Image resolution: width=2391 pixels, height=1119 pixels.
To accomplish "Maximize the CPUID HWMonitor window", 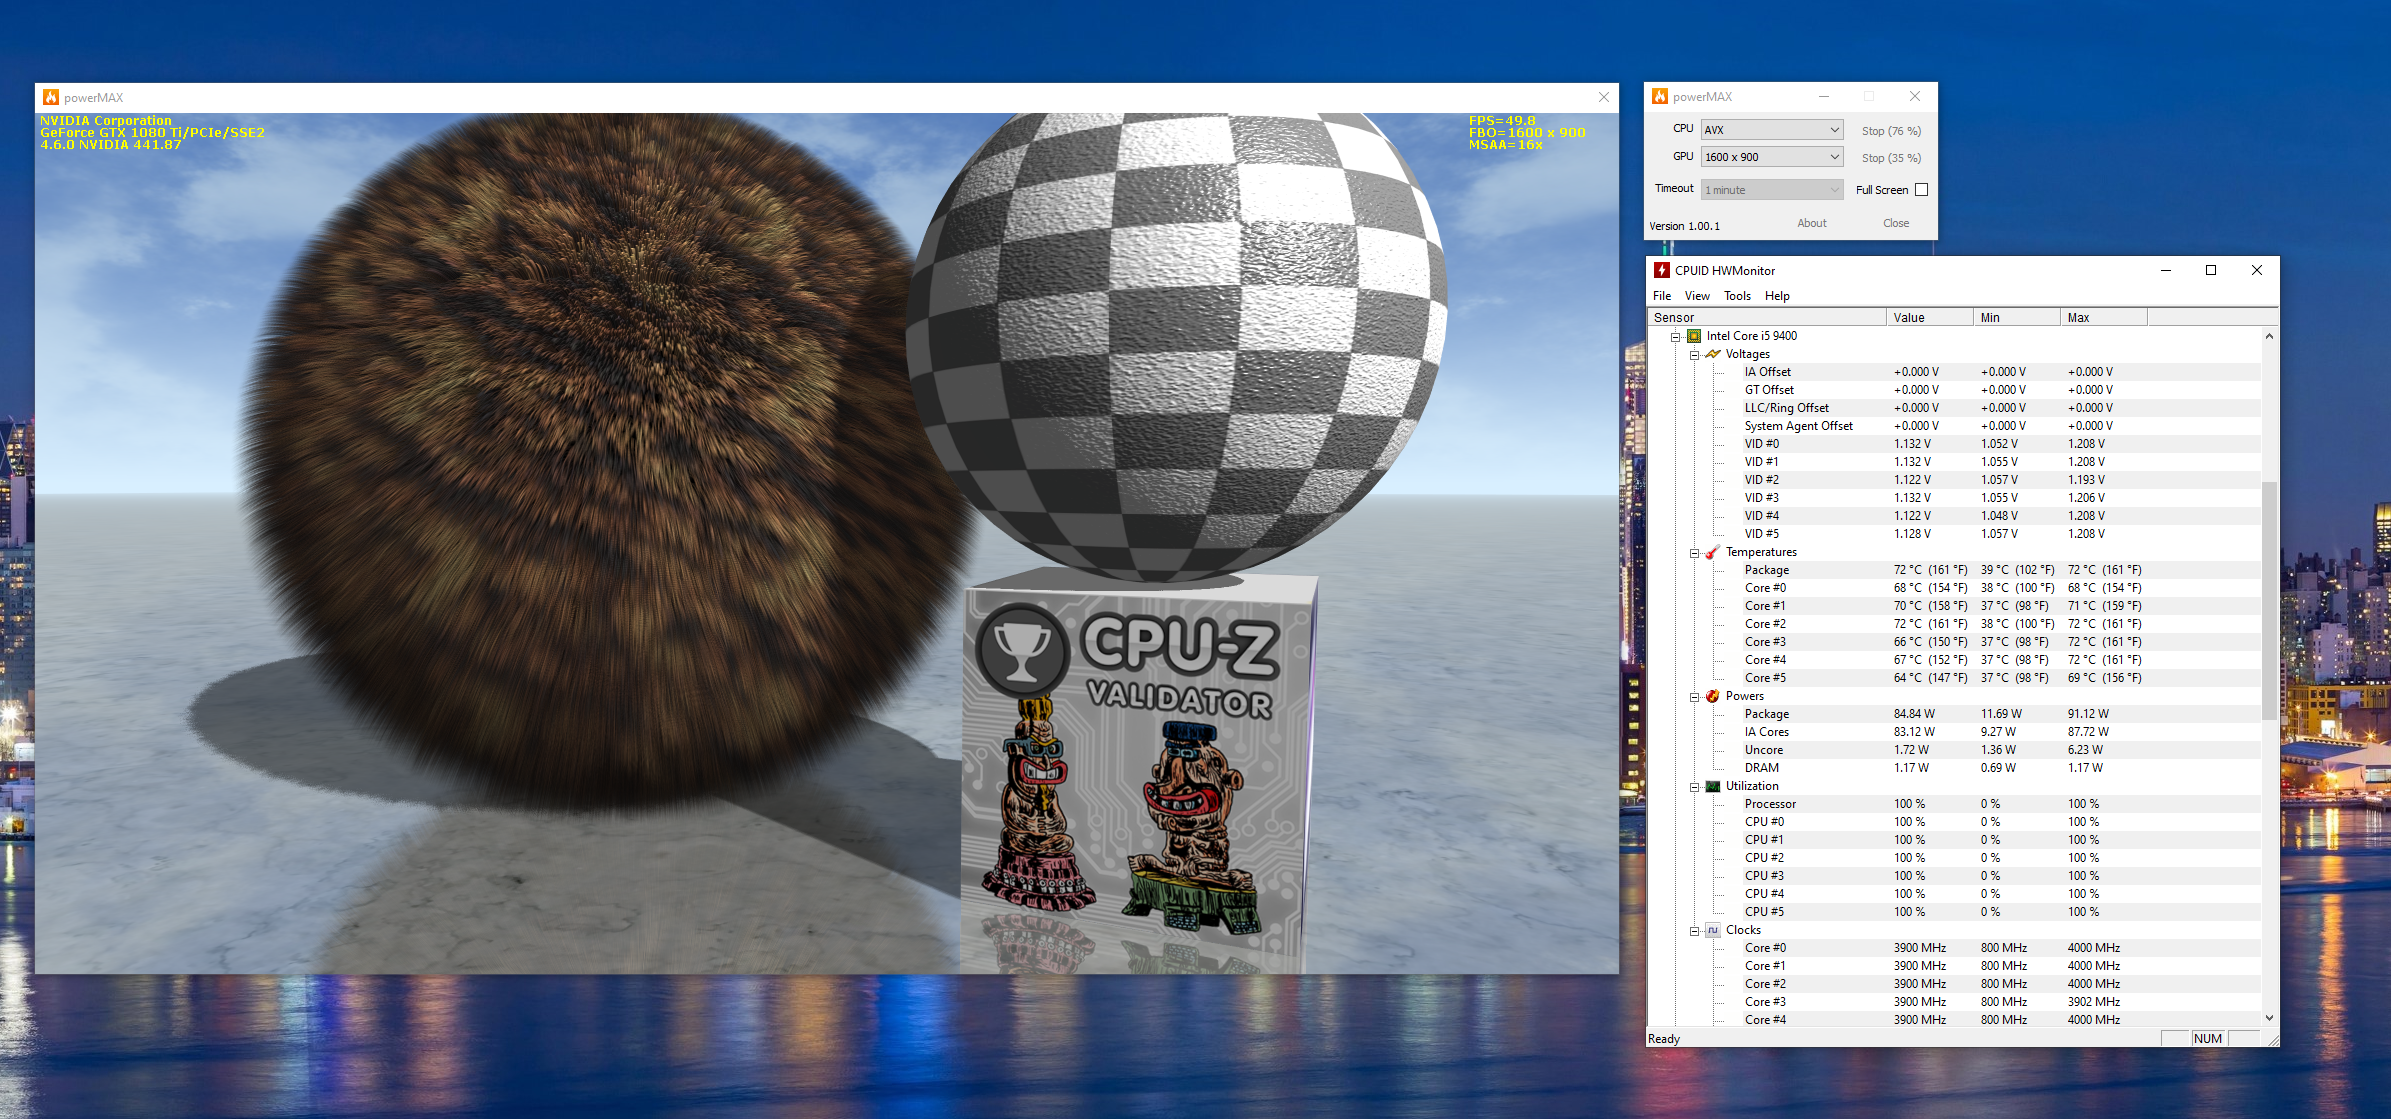I will 2211,270.
